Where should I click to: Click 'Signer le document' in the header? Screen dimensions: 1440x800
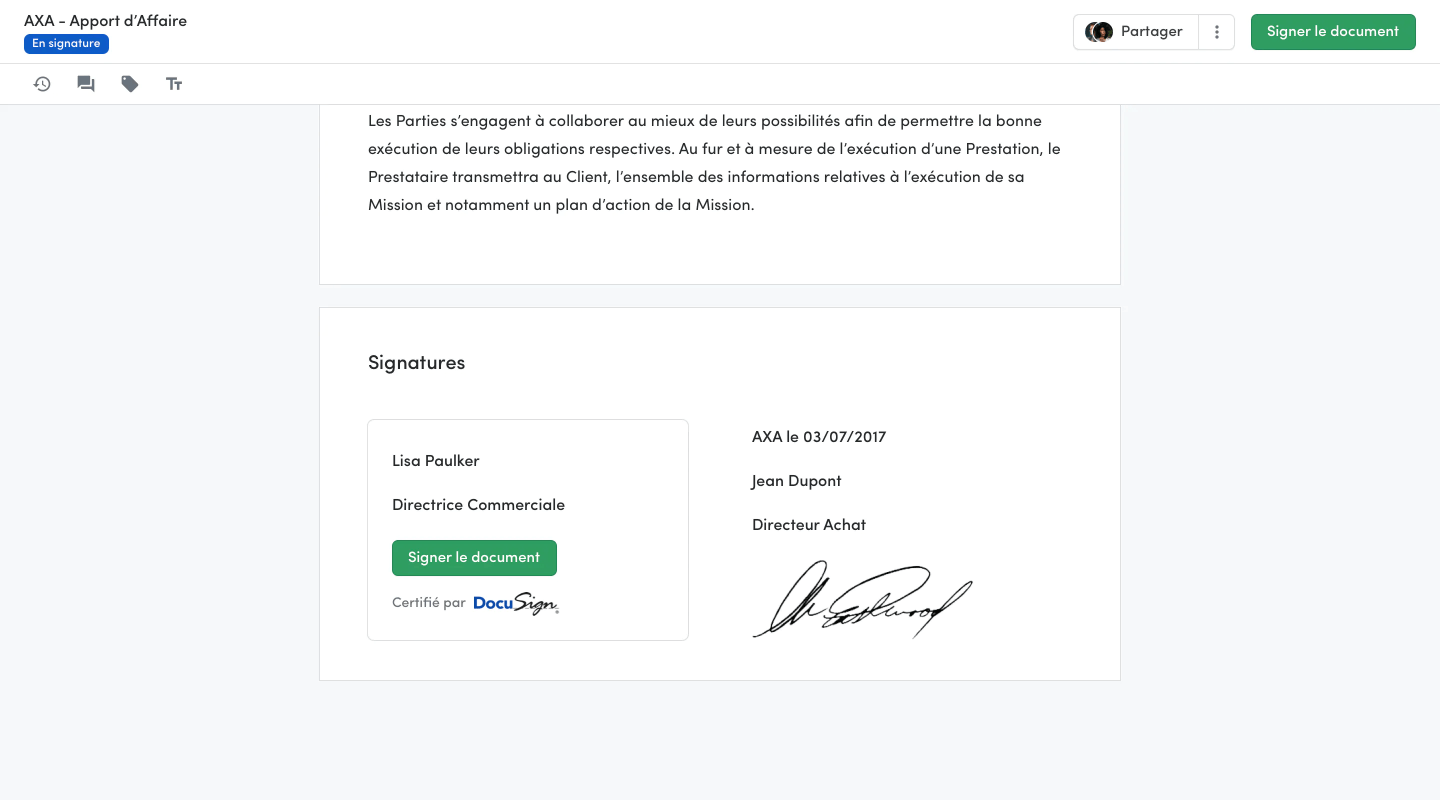coord(1333,31)
